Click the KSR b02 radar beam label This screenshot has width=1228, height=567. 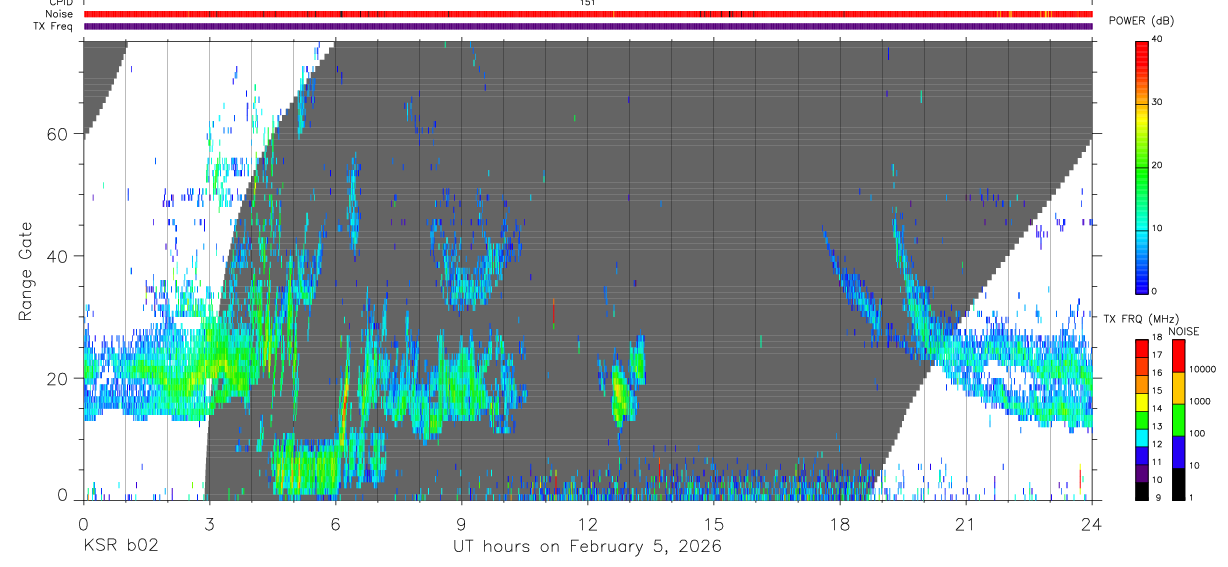click(x=120, y=546)
